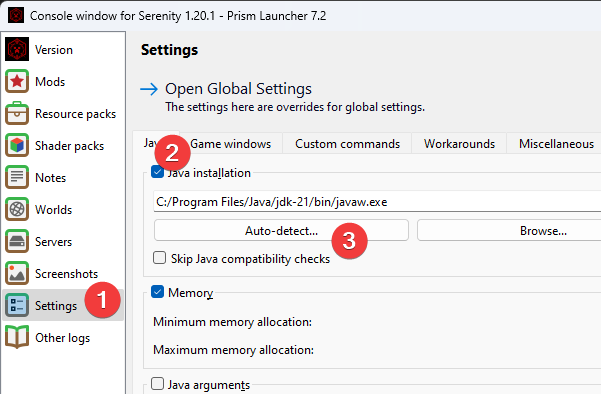
Task: Select the Java tab
Action: (150, 143)
